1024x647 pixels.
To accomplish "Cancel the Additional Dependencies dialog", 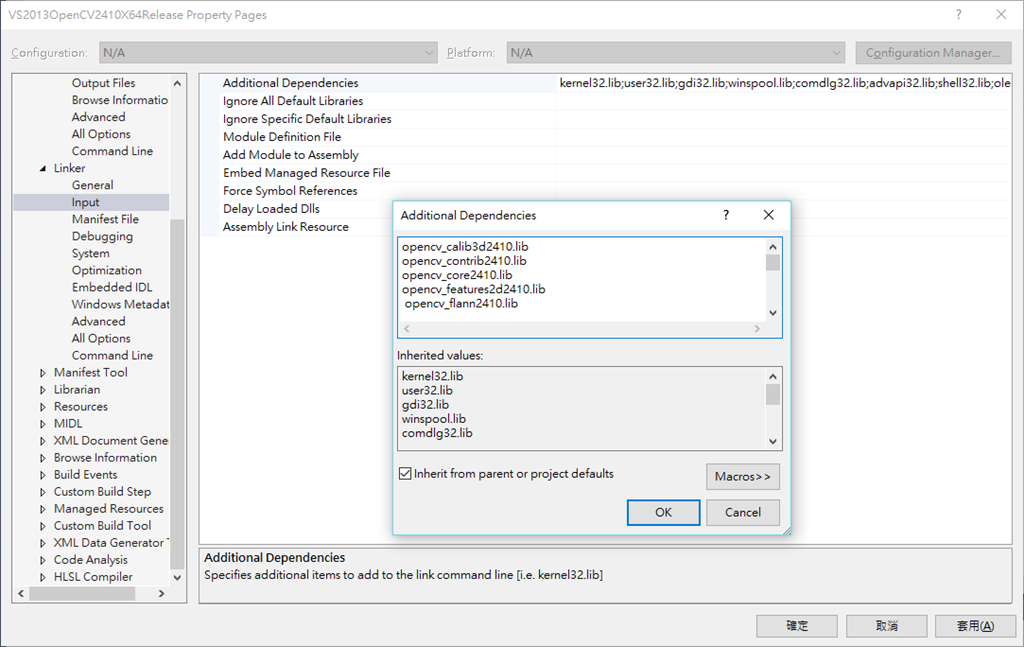I will [x=743, y=513].
